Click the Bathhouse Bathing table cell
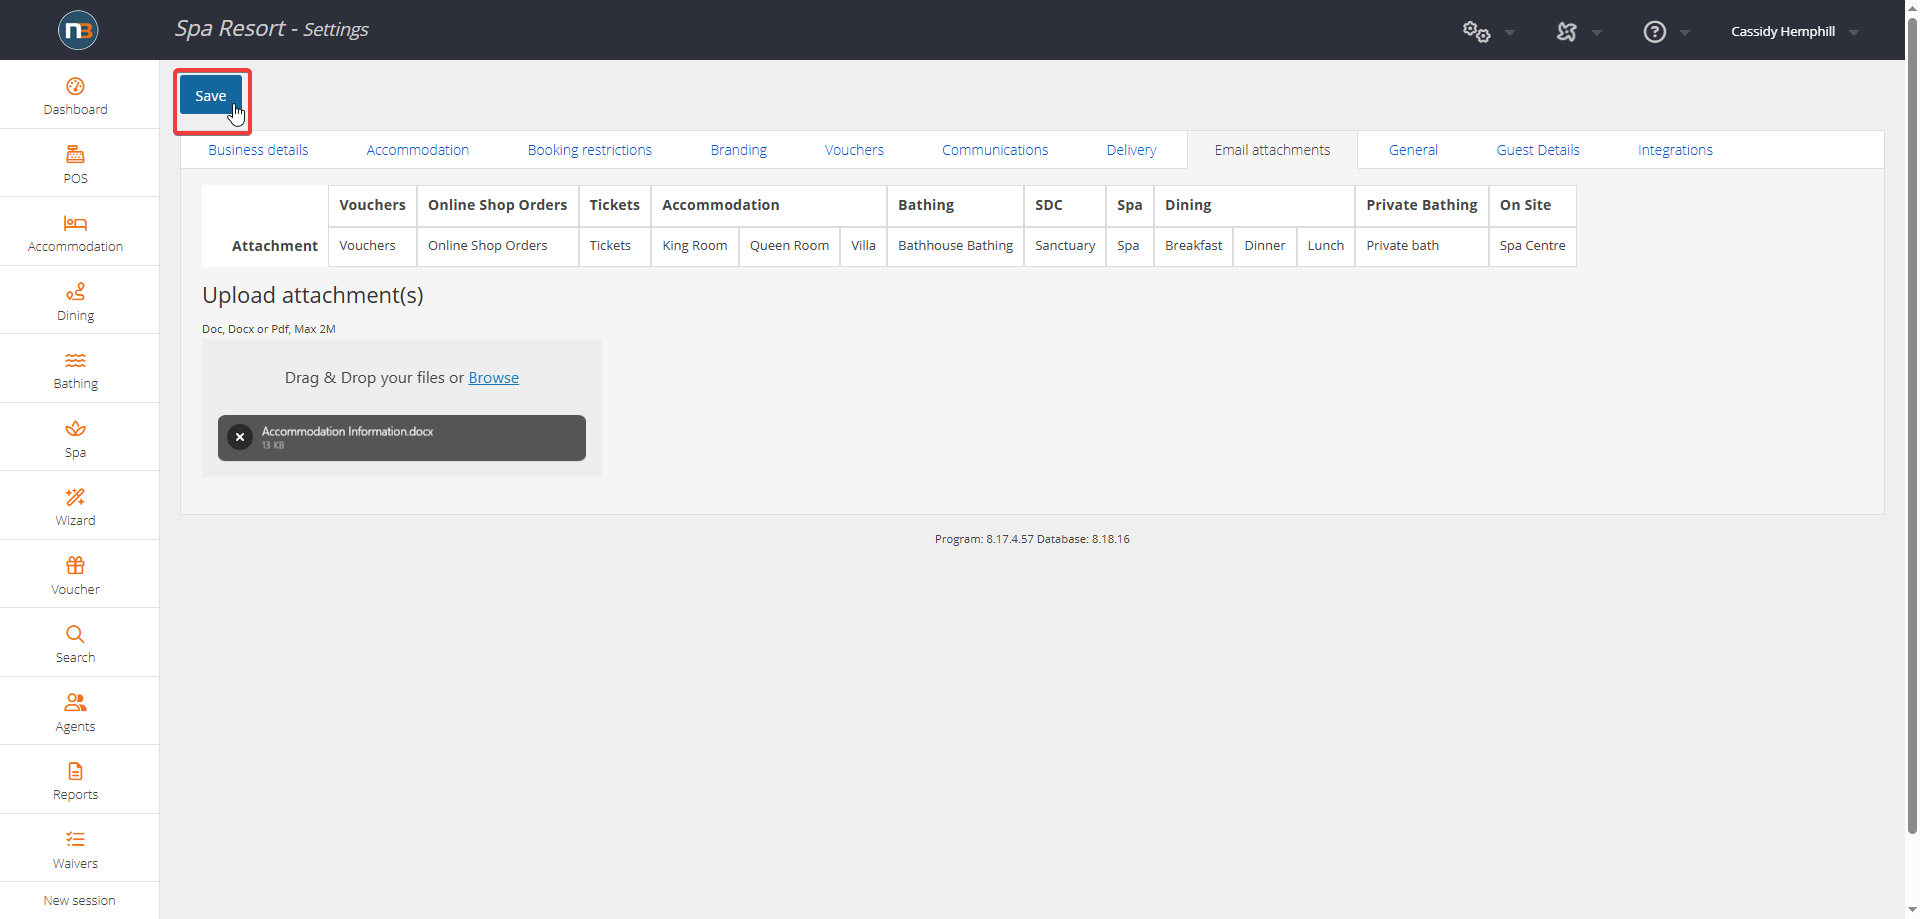 point(955,246)
